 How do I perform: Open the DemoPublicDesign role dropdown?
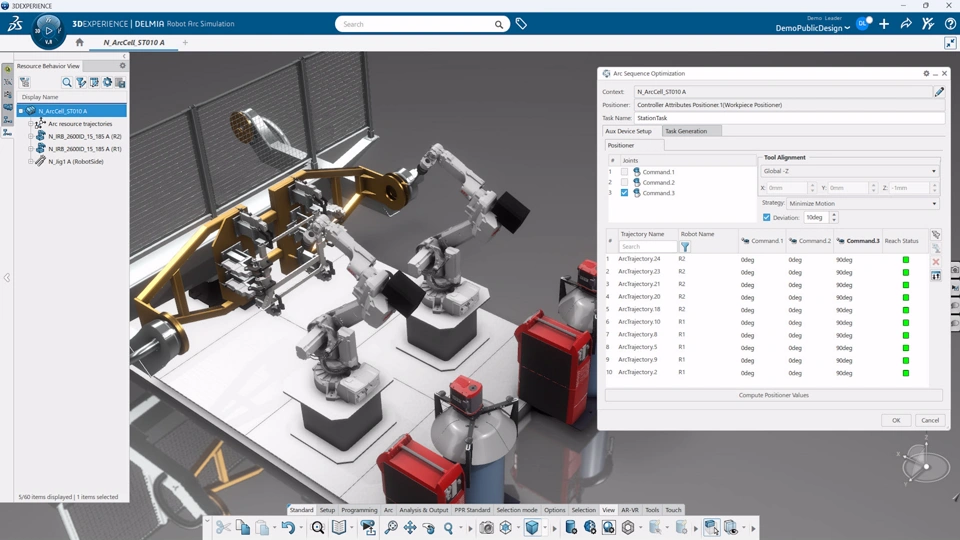812,28
